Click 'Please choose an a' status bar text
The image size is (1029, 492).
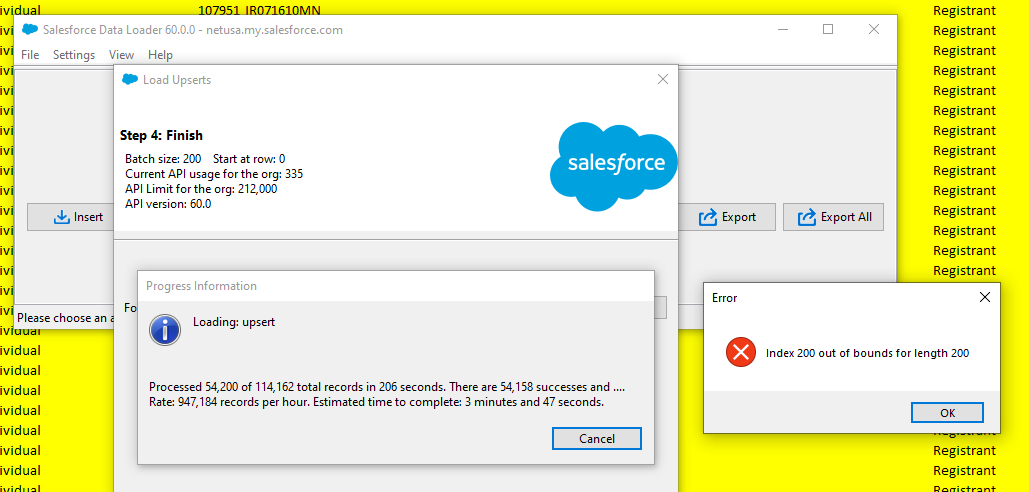click(66, 318)
